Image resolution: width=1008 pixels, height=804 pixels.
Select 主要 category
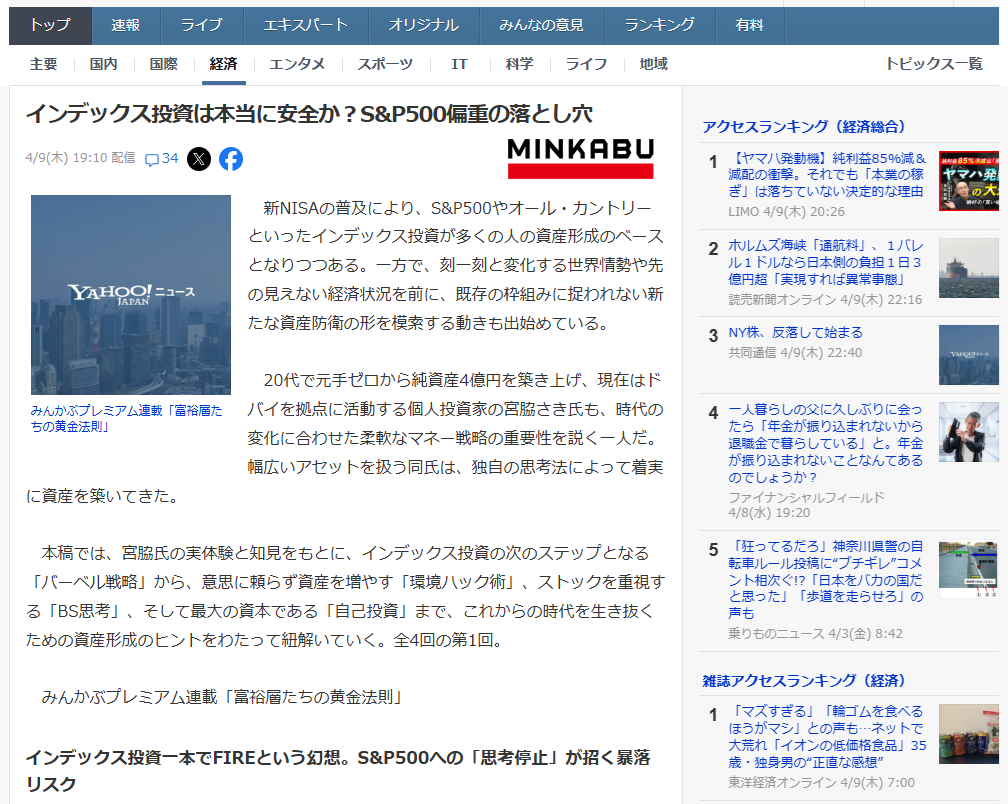point(43,64)
